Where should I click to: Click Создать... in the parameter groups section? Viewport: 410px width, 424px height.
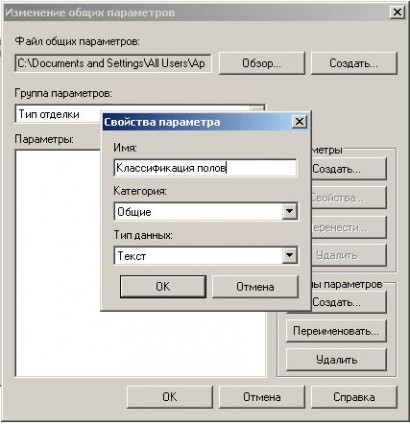coord(349,302)
